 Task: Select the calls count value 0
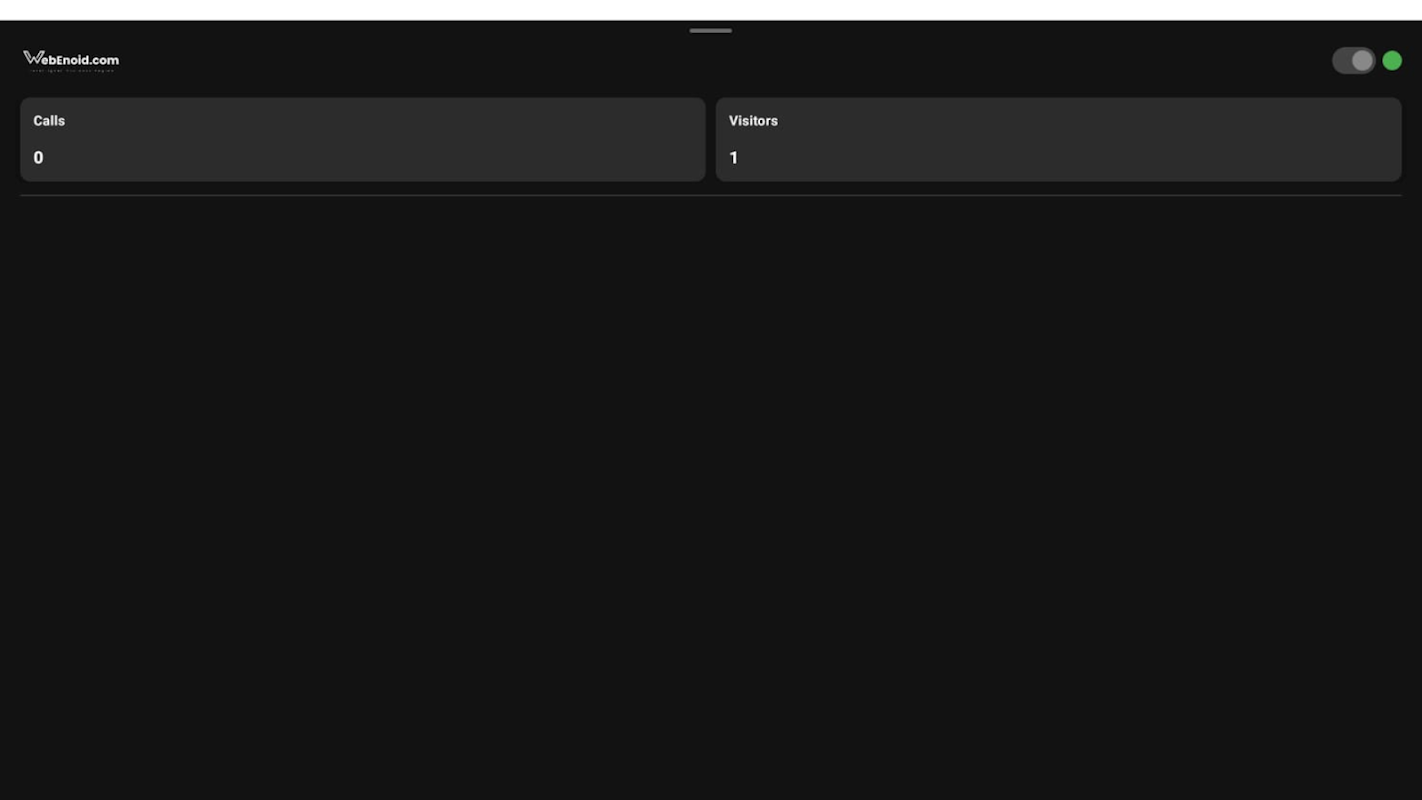(38, 158)
